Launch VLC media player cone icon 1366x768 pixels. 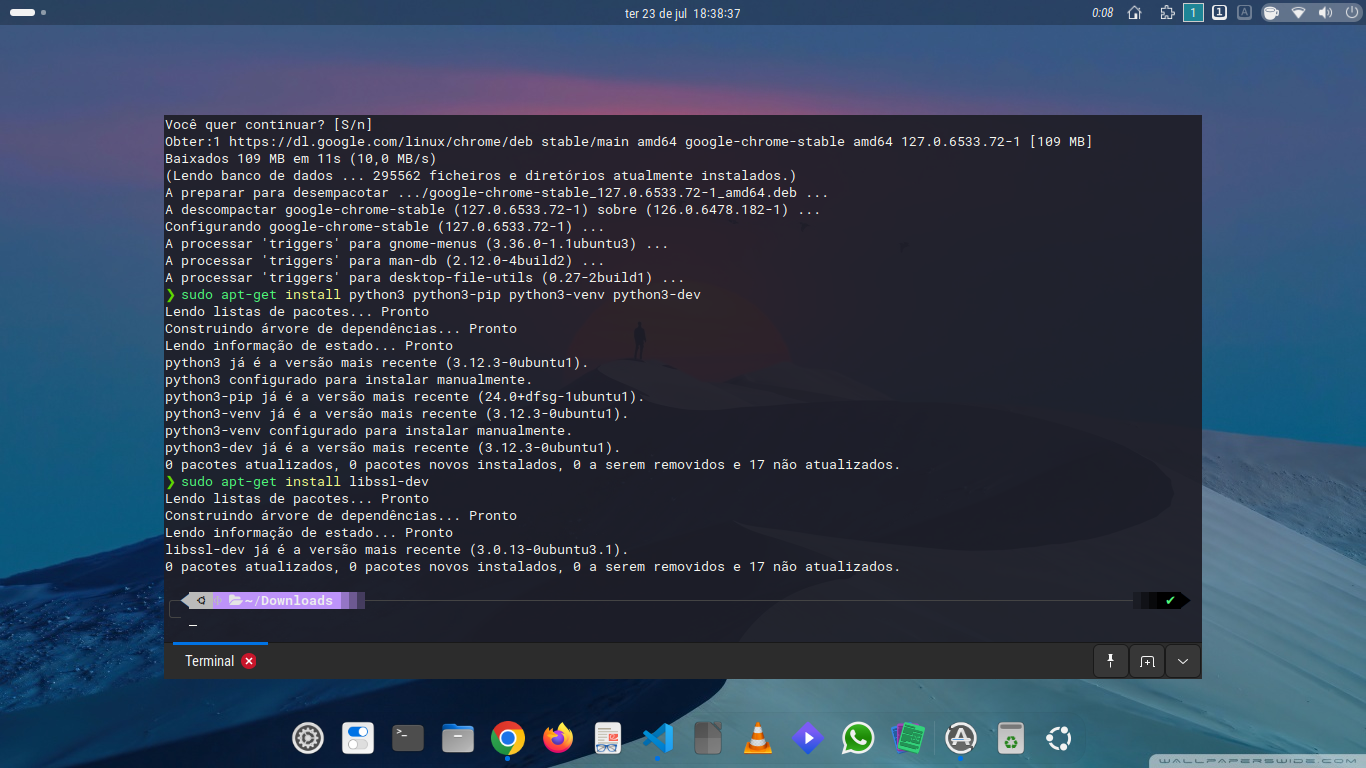[758, 739]
